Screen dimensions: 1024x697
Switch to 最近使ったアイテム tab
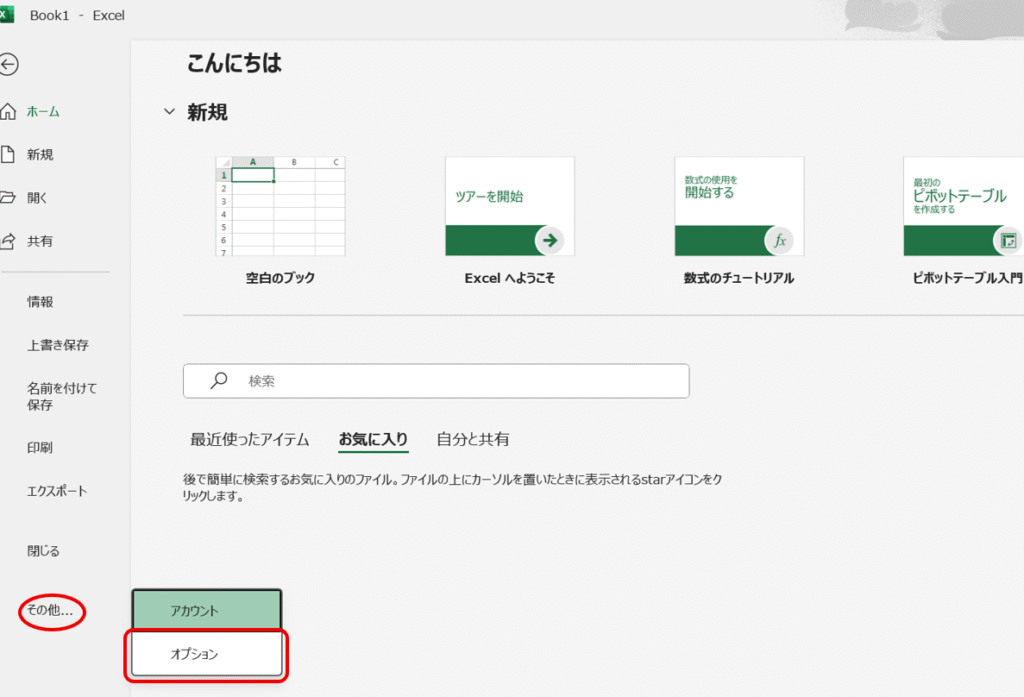click(250, 439)
